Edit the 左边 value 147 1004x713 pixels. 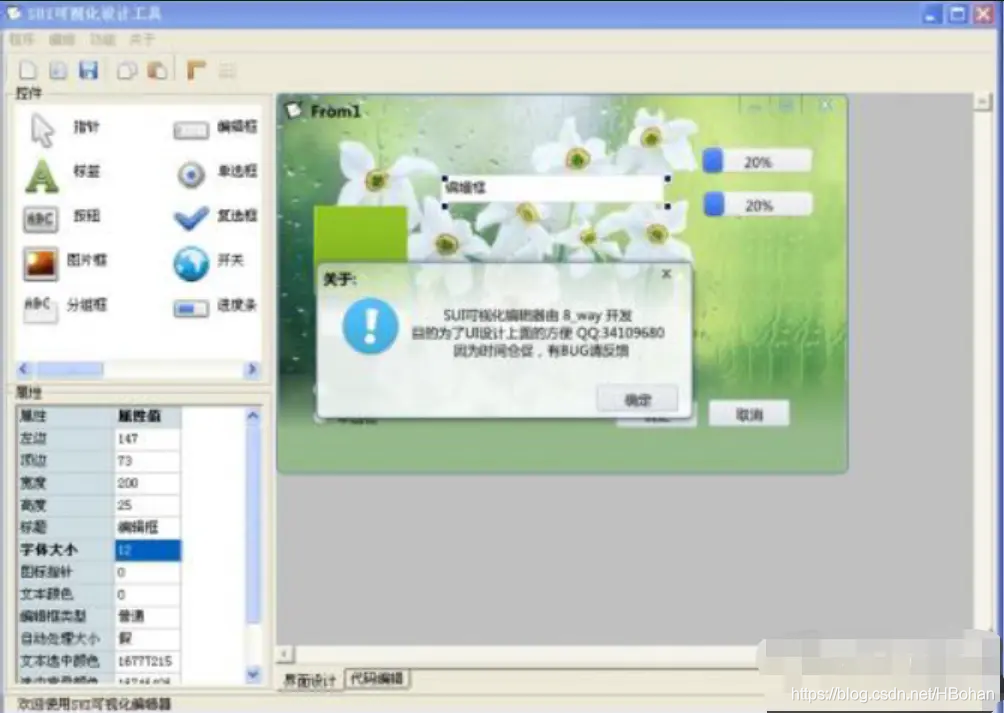[147, 438]
